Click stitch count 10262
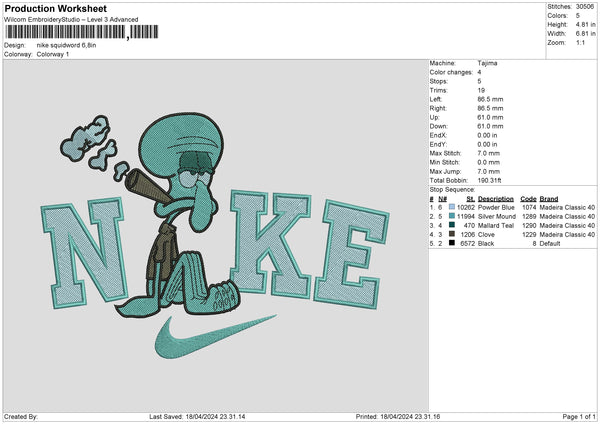Viewport: 600px width, 424px height. pos(466,207)
